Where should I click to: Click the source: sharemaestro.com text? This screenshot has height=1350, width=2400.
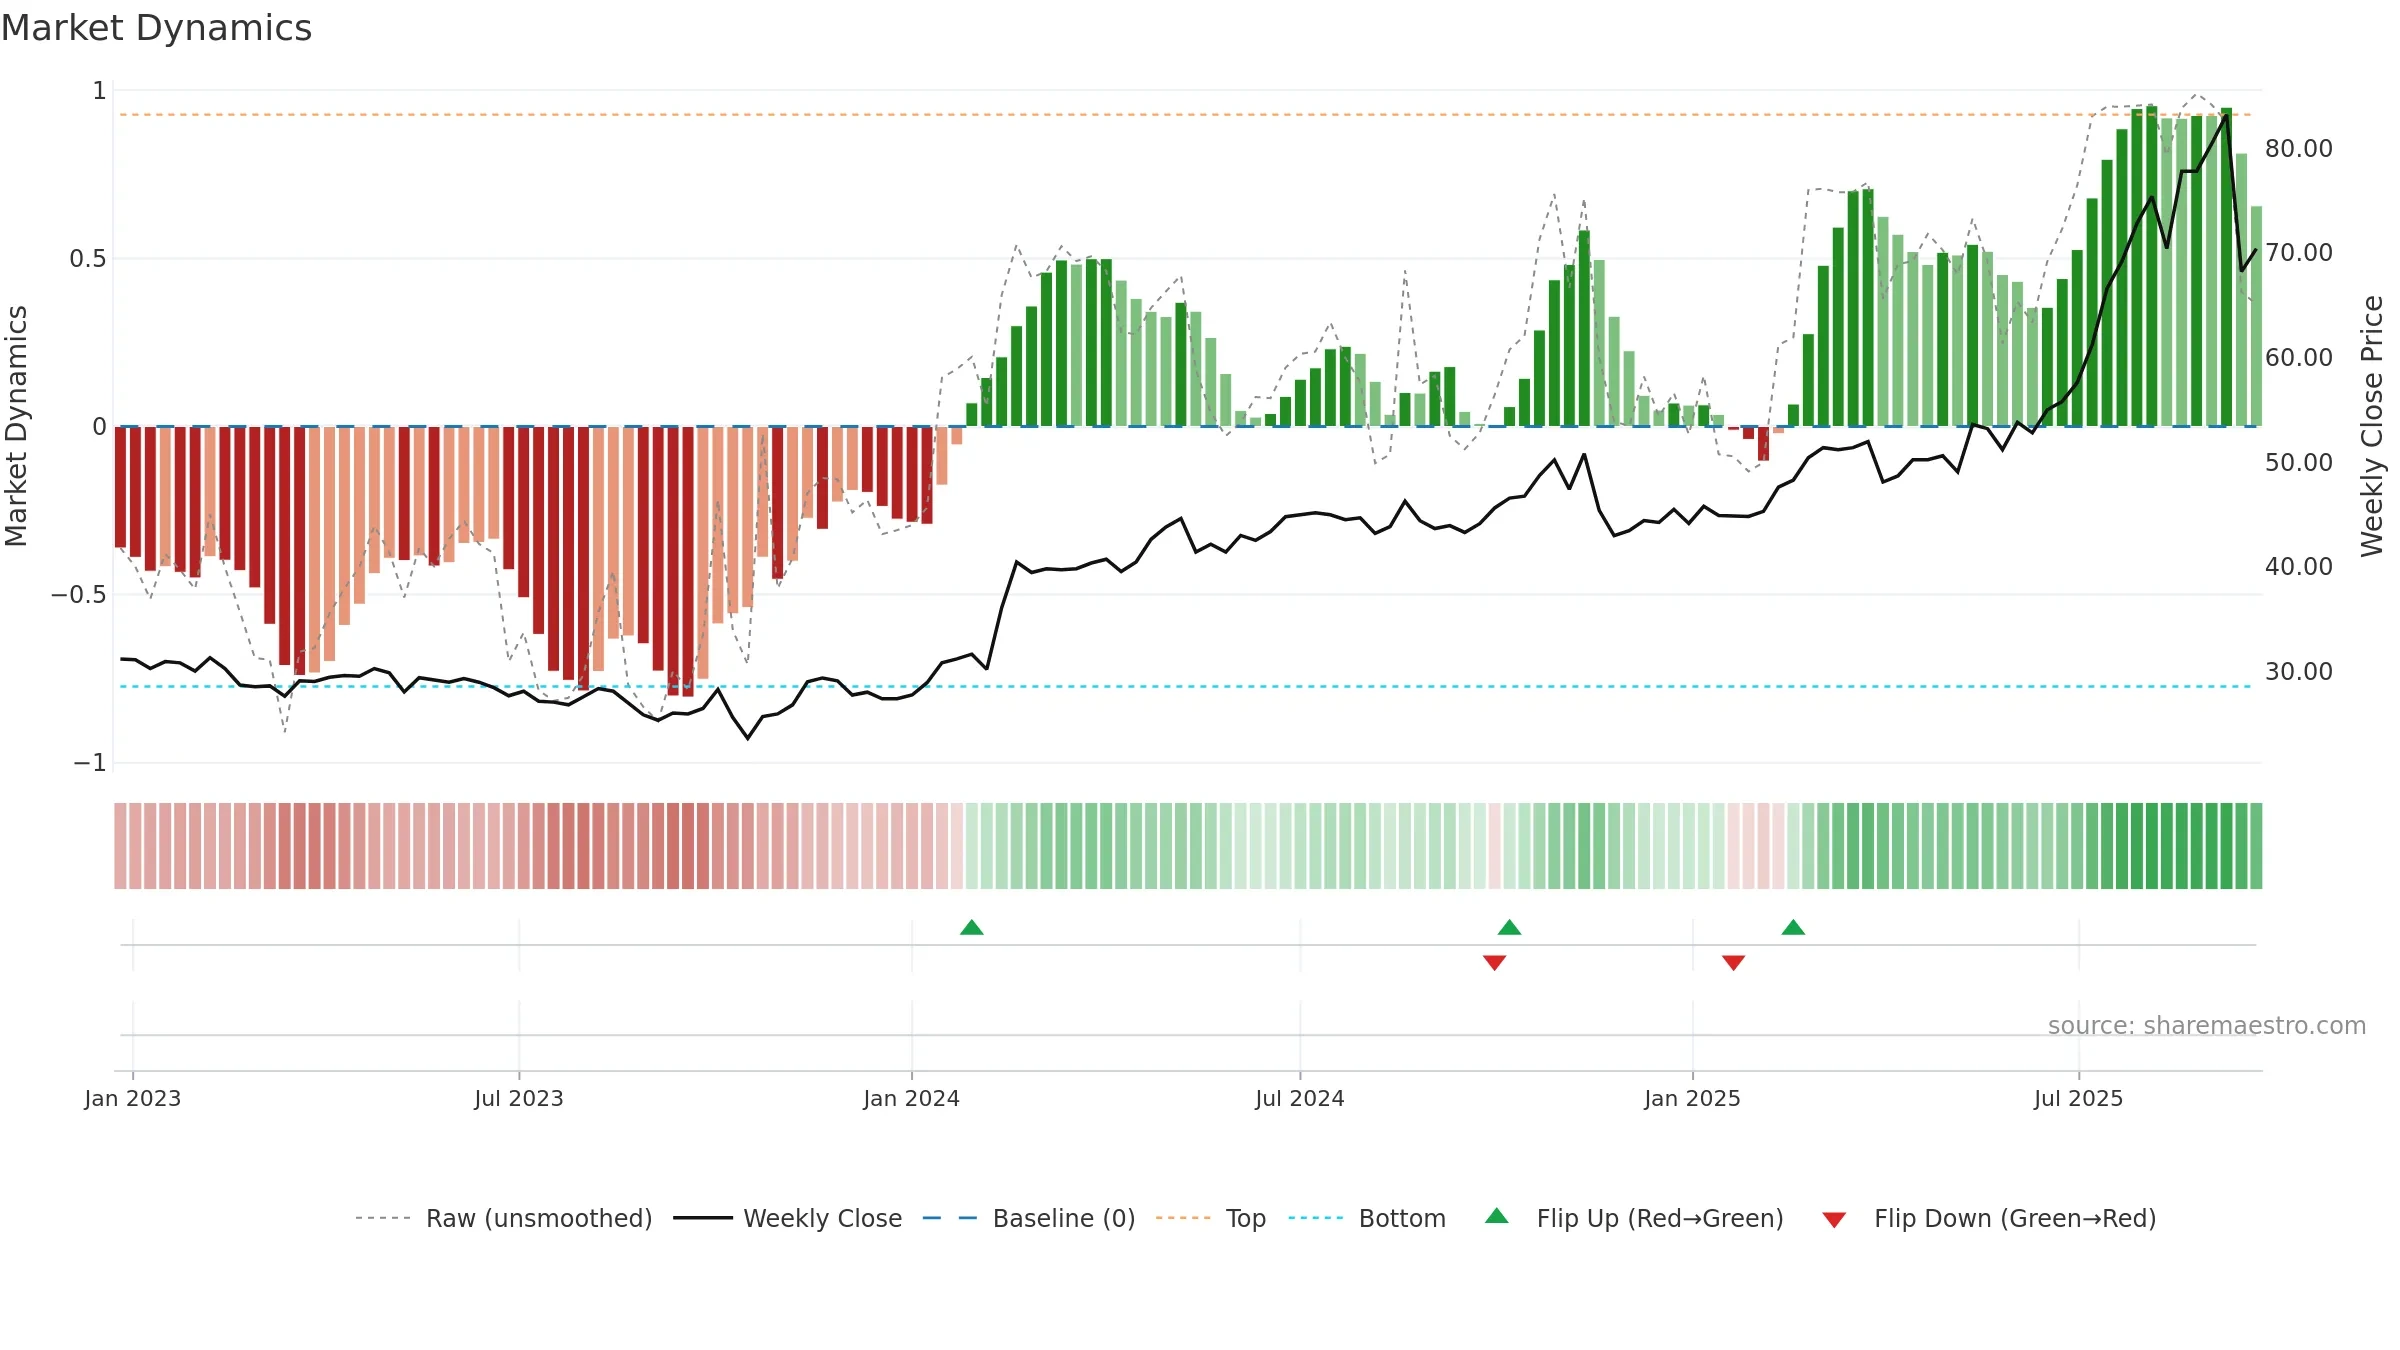2207,1025
